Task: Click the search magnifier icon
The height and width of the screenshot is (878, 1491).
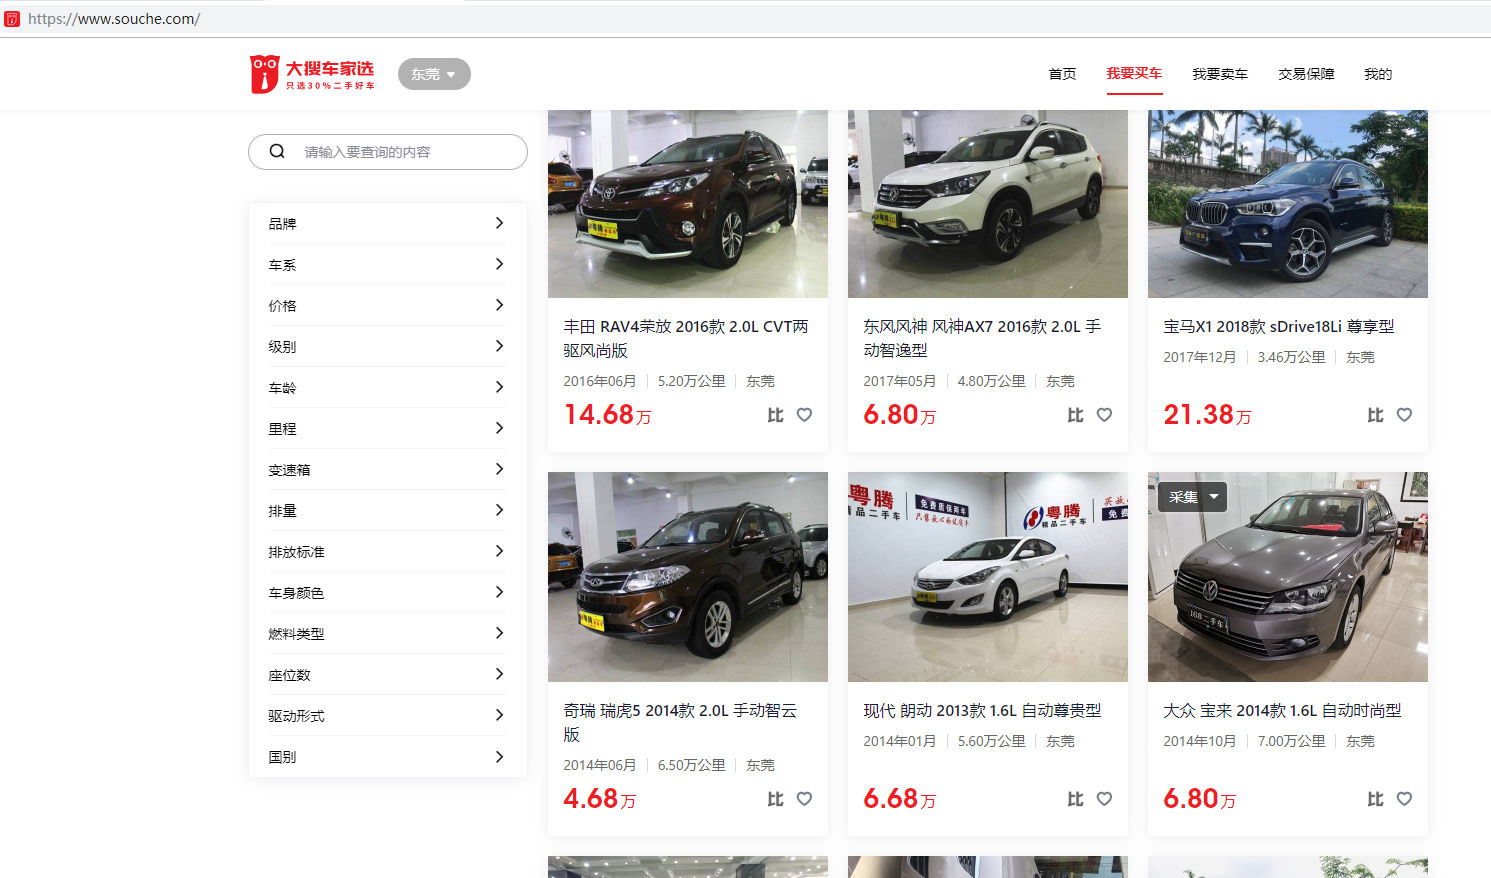Action: 277,152
